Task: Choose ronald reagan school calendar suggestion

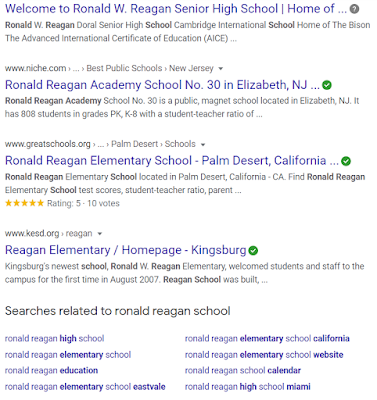Action: (x=243, y=370)
